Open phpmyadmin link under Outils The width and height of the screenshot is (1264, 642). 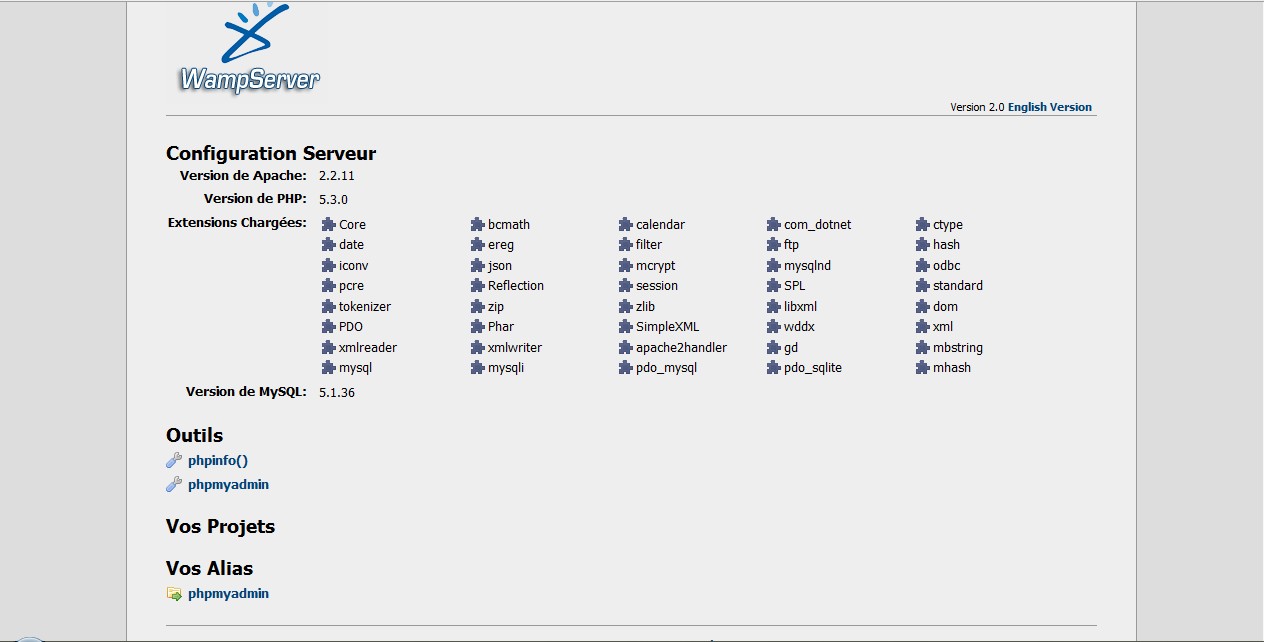pyautogui.click(x=228, y=485)
